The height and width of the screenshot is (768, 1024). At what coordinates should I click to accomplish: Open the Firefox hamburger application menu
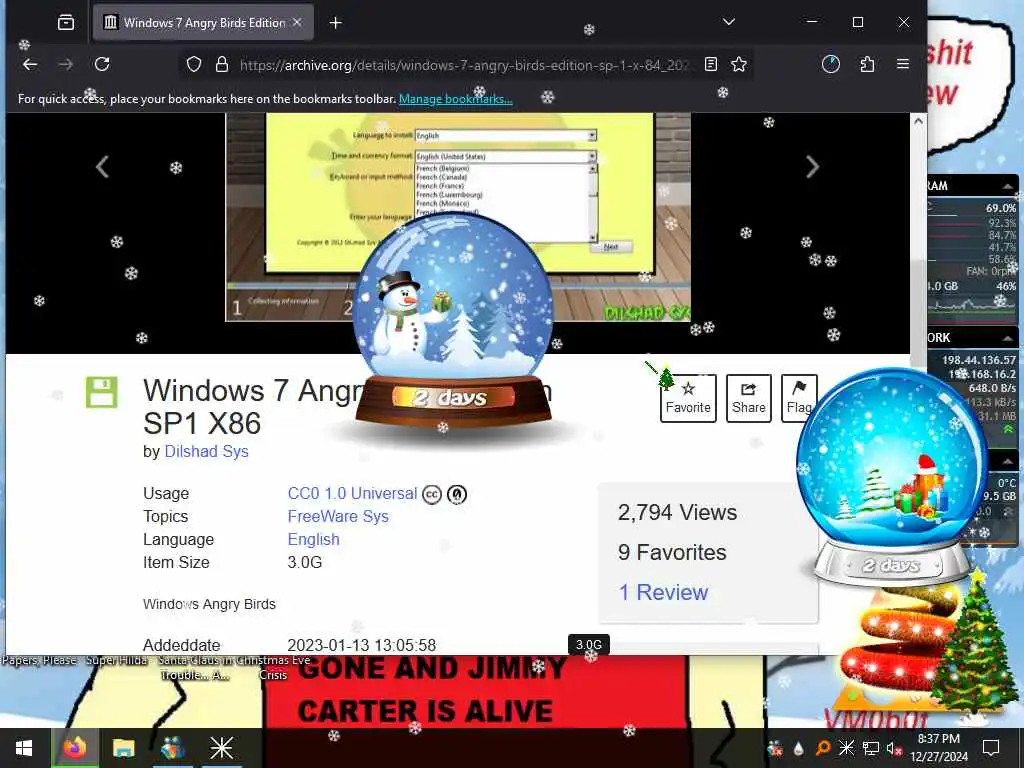pyautogui.click(x=903, y=64)
